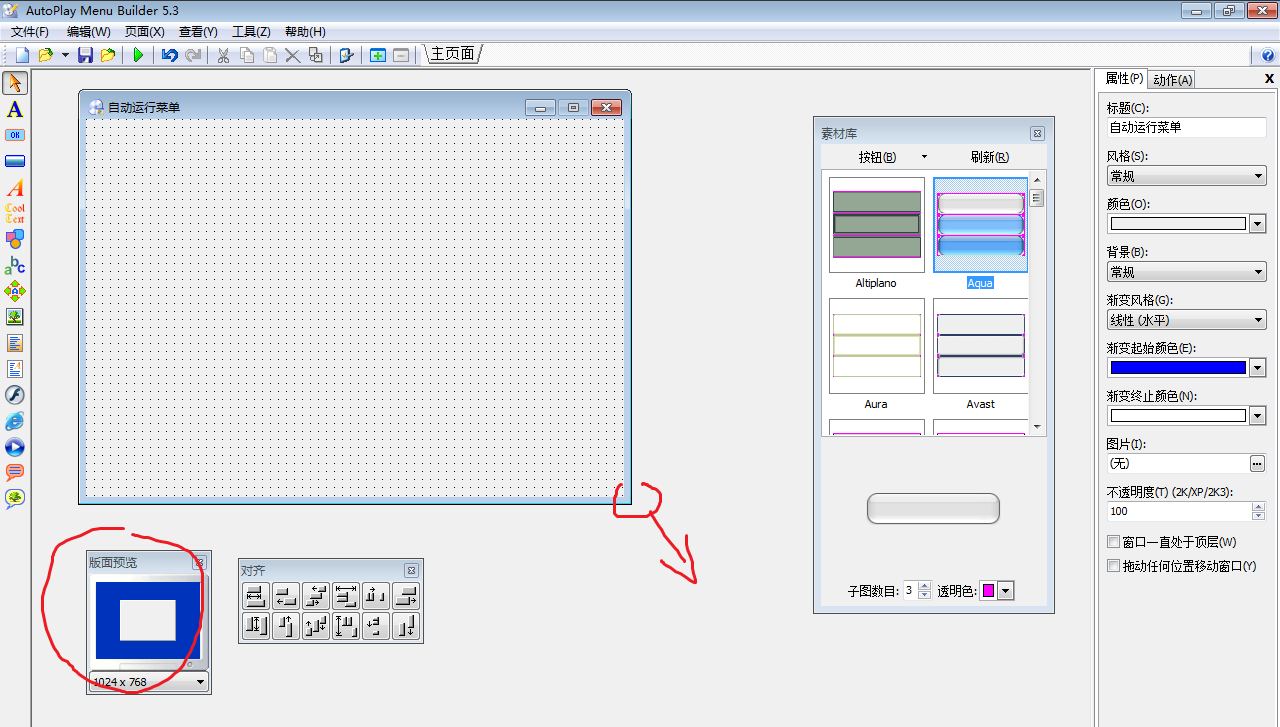Open the 渐变起始颜色 dropdown arrow
1280x727 pixels.
(x=1258, y=368)
